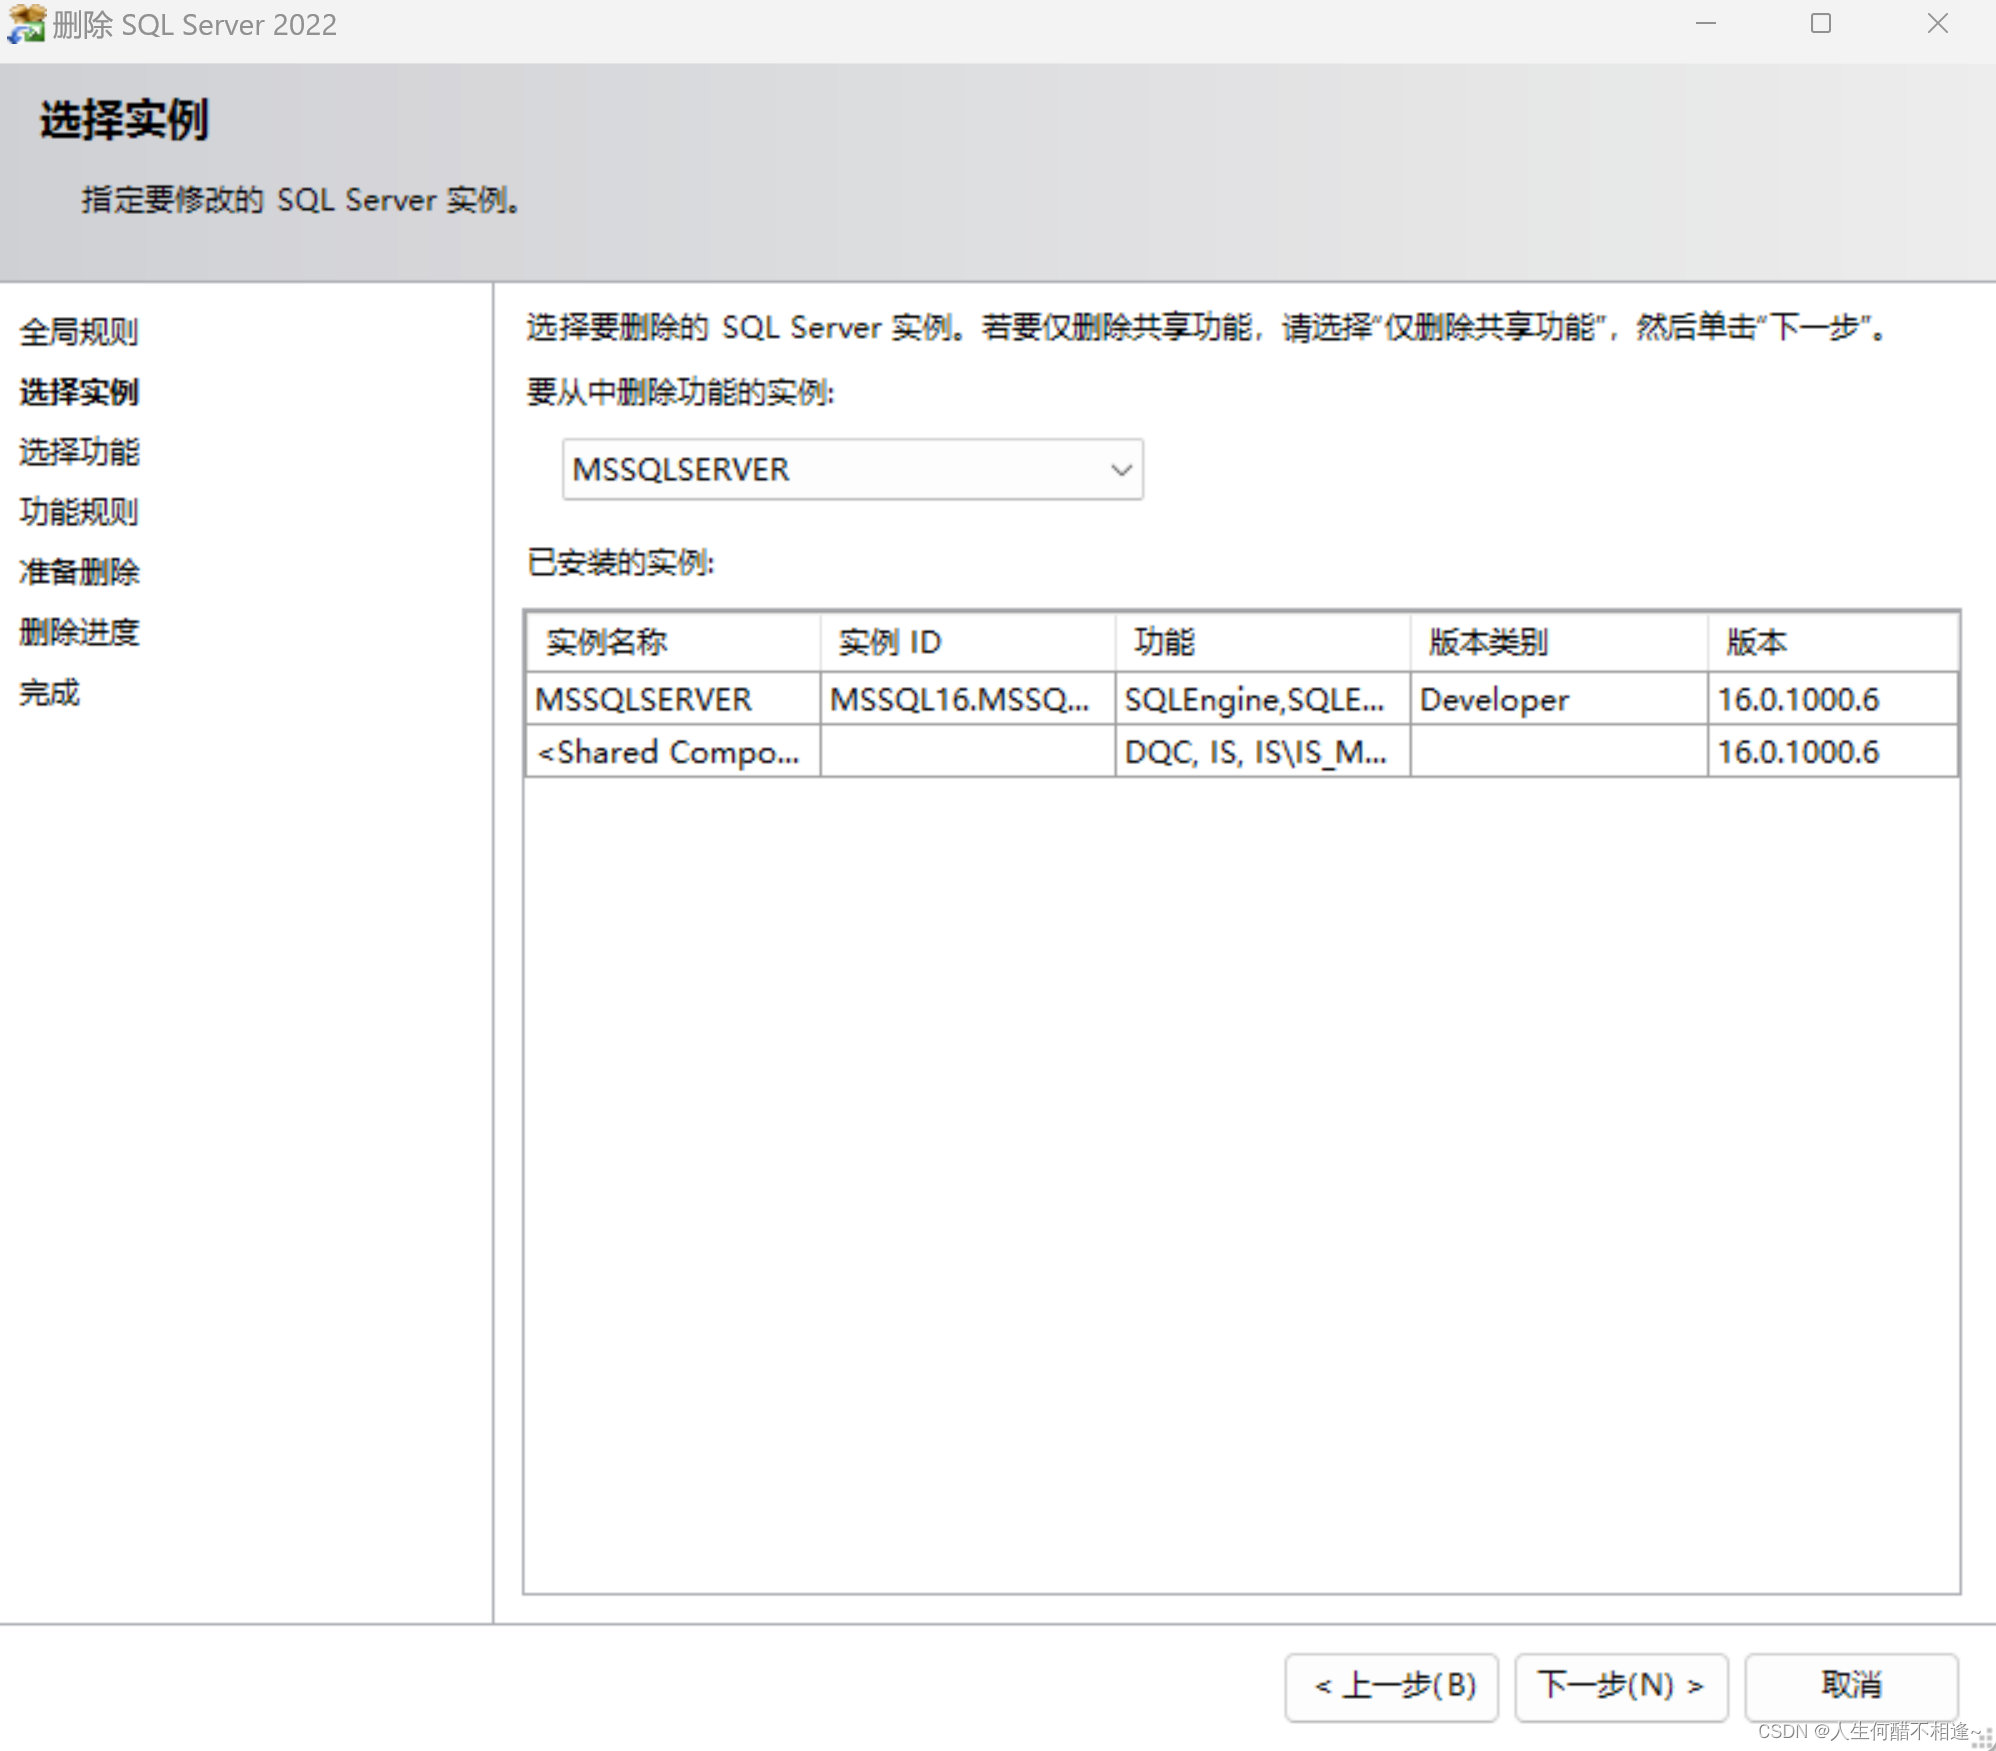The height and width of the screenshot is (1751, 1996).
Task: Click the 实例名称 column header
Action: 603,641
